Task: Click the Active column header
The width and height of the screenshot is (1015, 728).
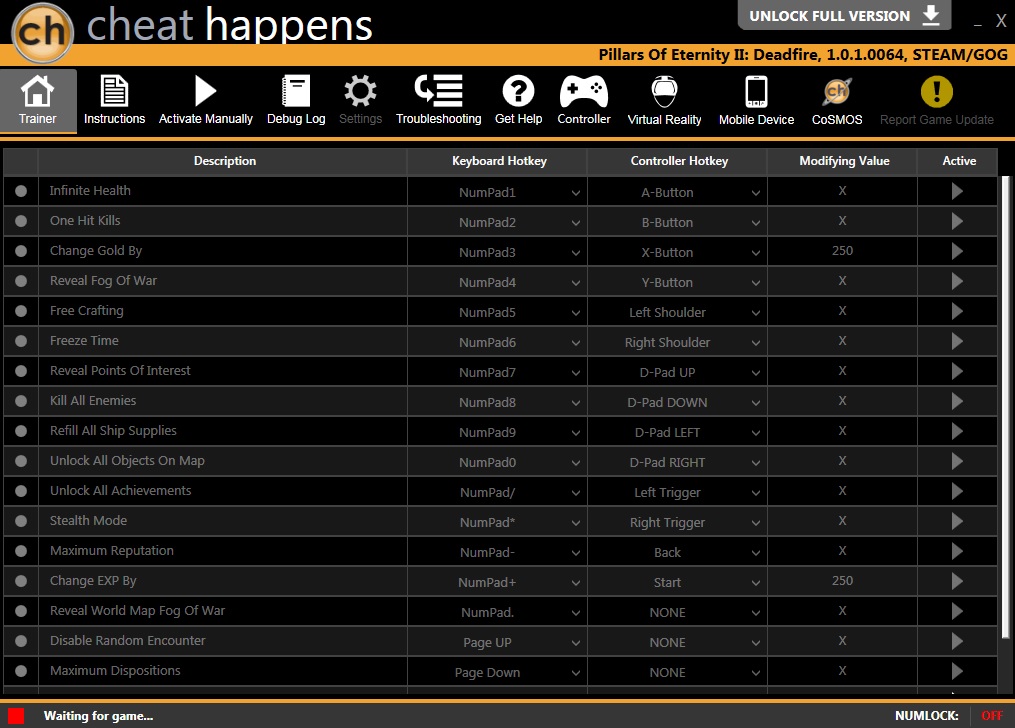Action: (x=959, y=161)
